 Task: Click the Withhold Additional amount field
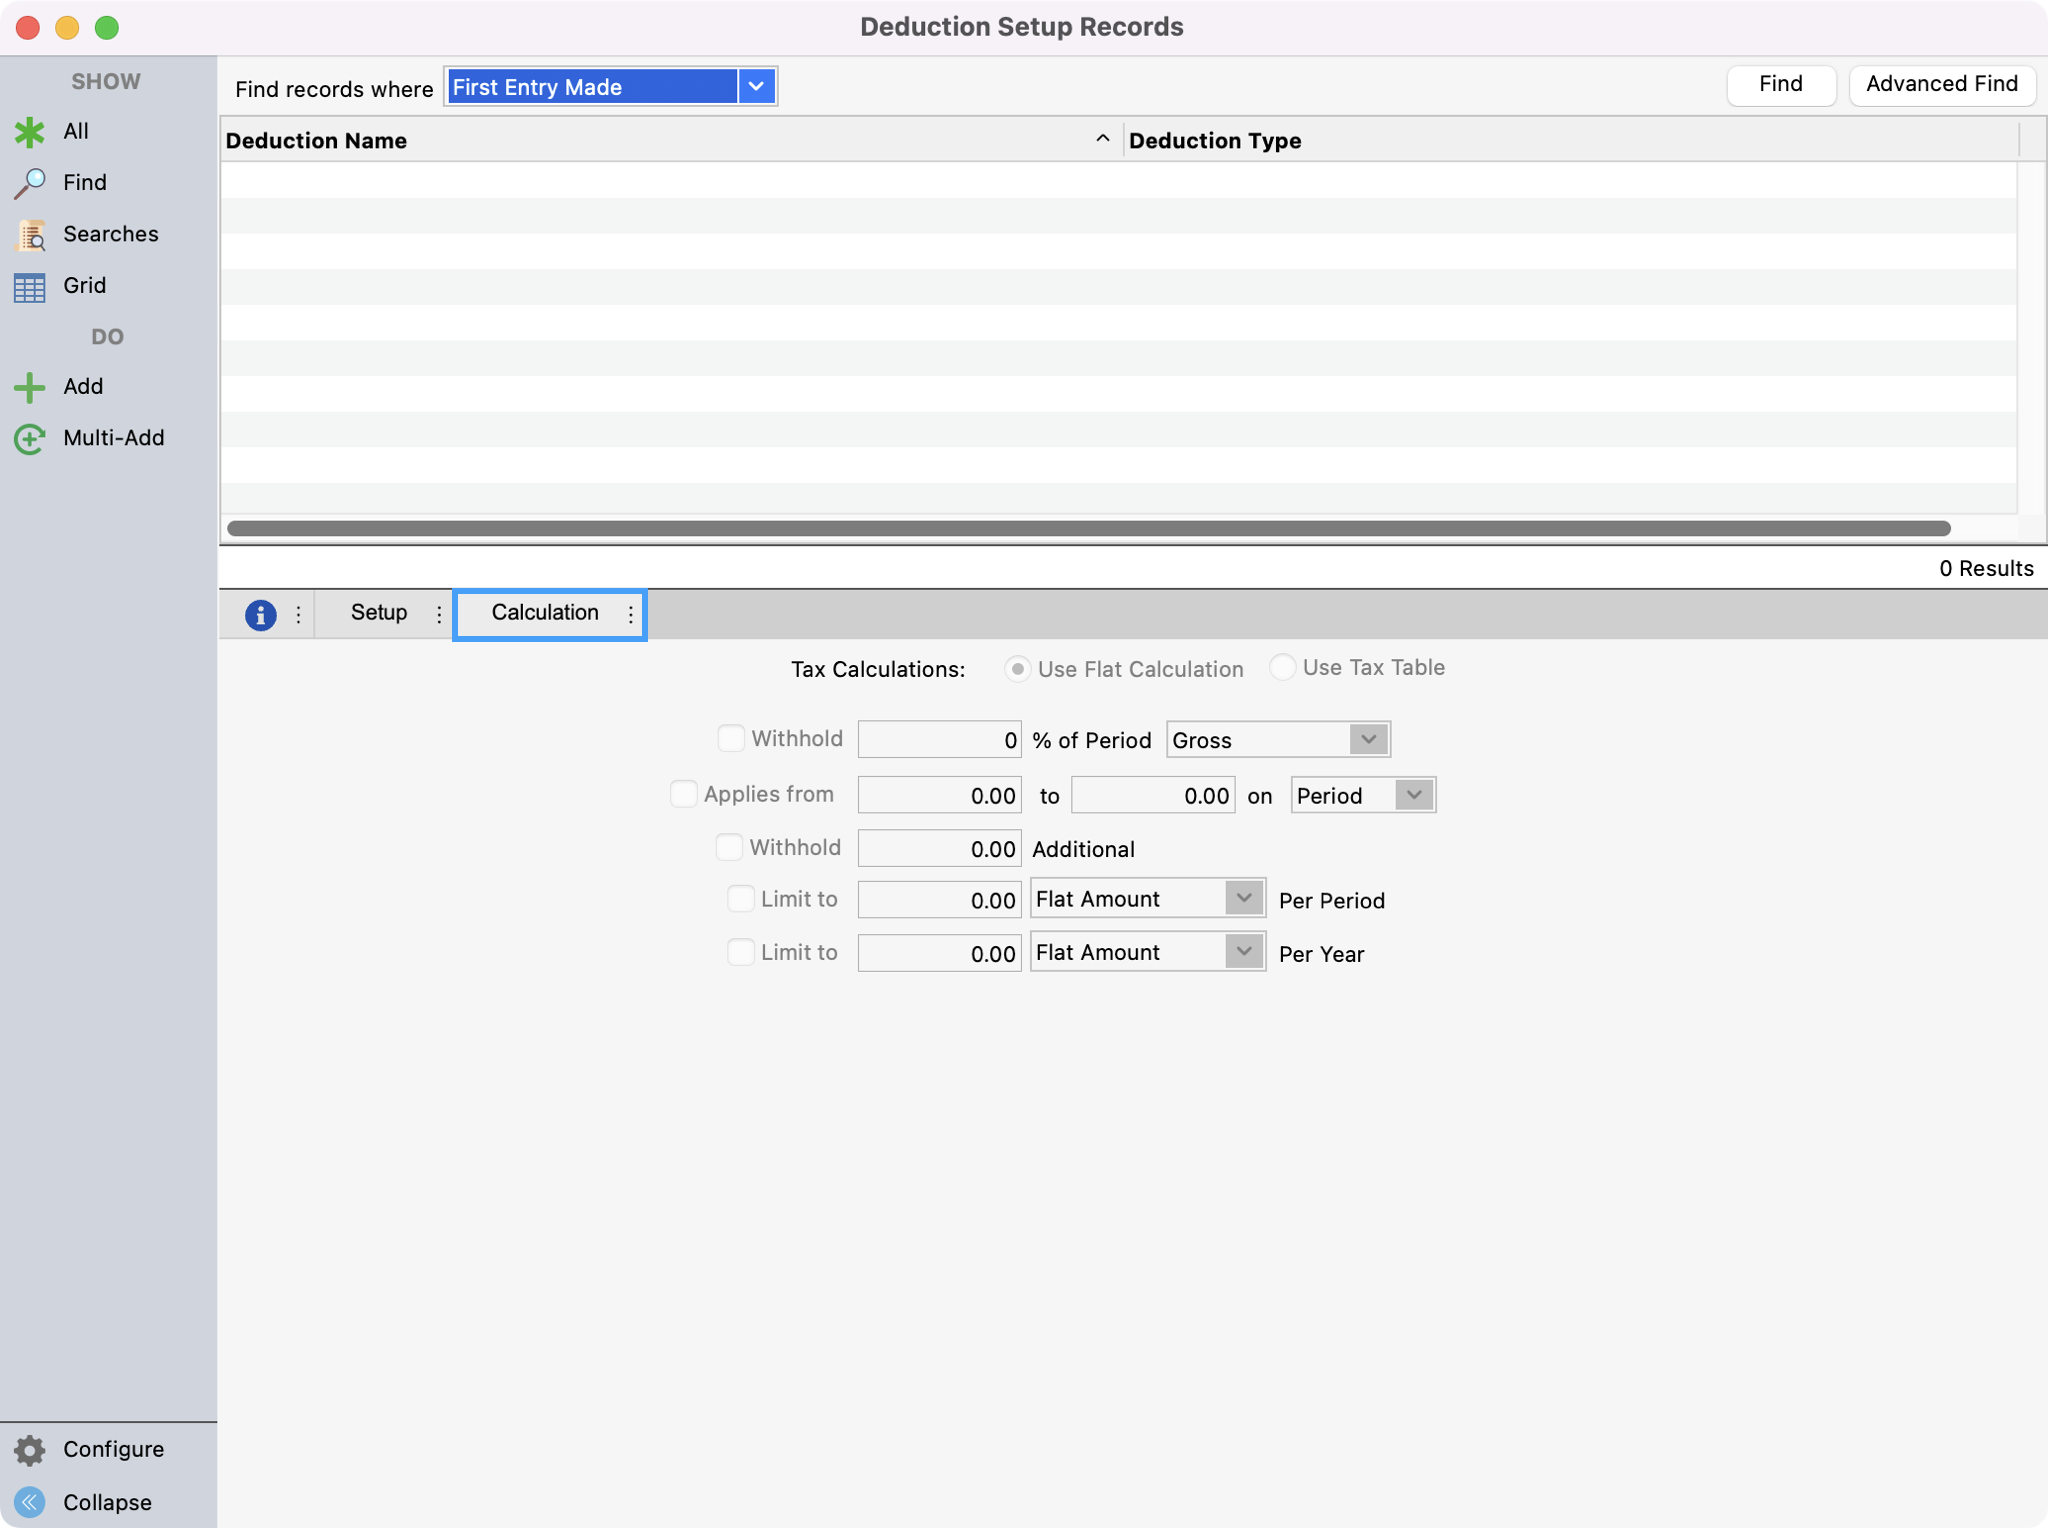point(939,849)
